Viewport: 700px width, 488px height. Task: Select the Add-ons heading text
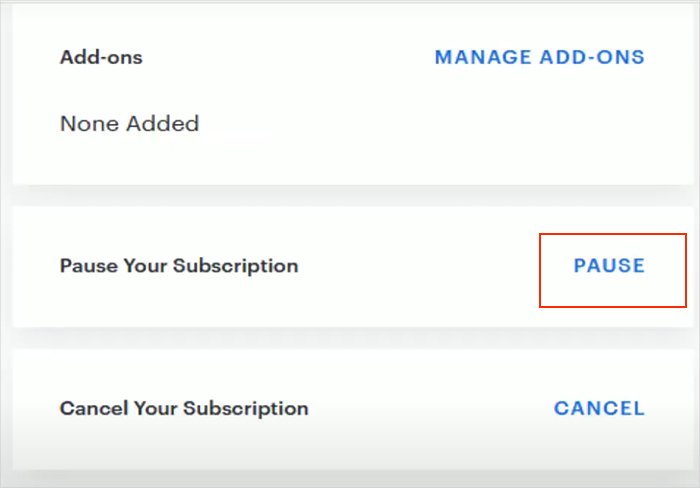[x=101, y=57]
